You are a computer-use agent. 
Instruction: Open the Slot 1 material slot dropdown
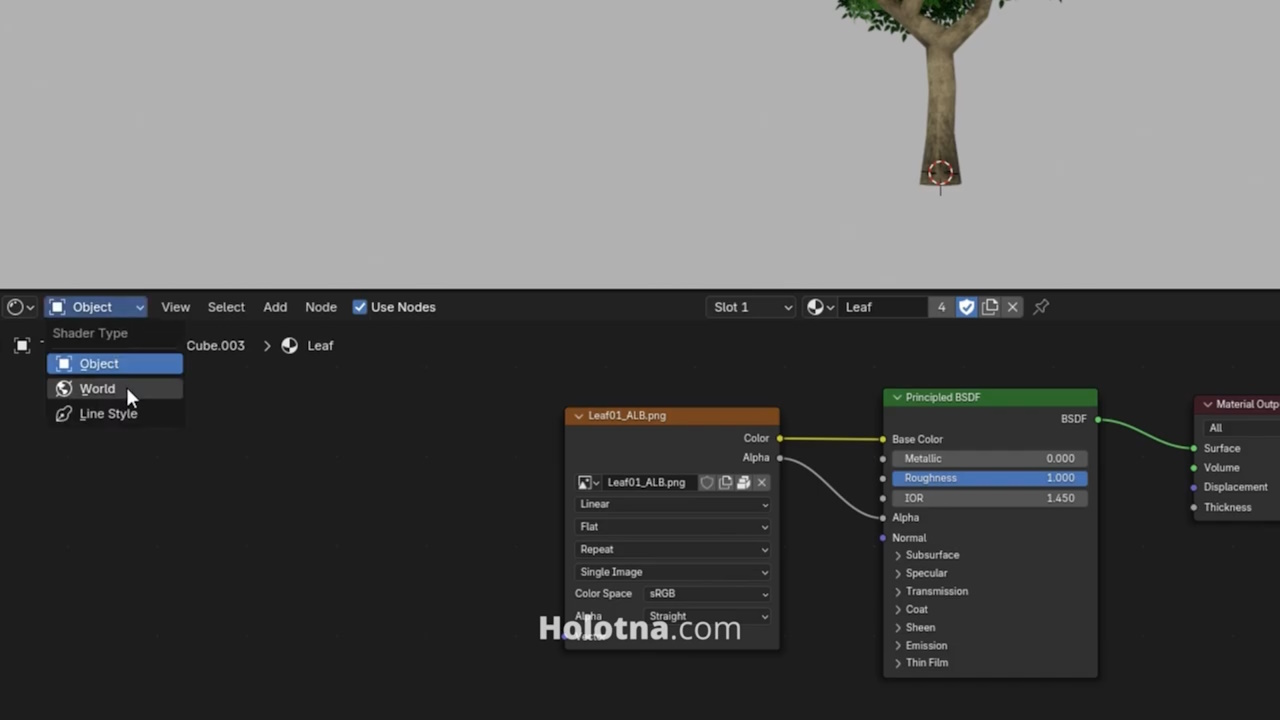(x=752, y=307)
